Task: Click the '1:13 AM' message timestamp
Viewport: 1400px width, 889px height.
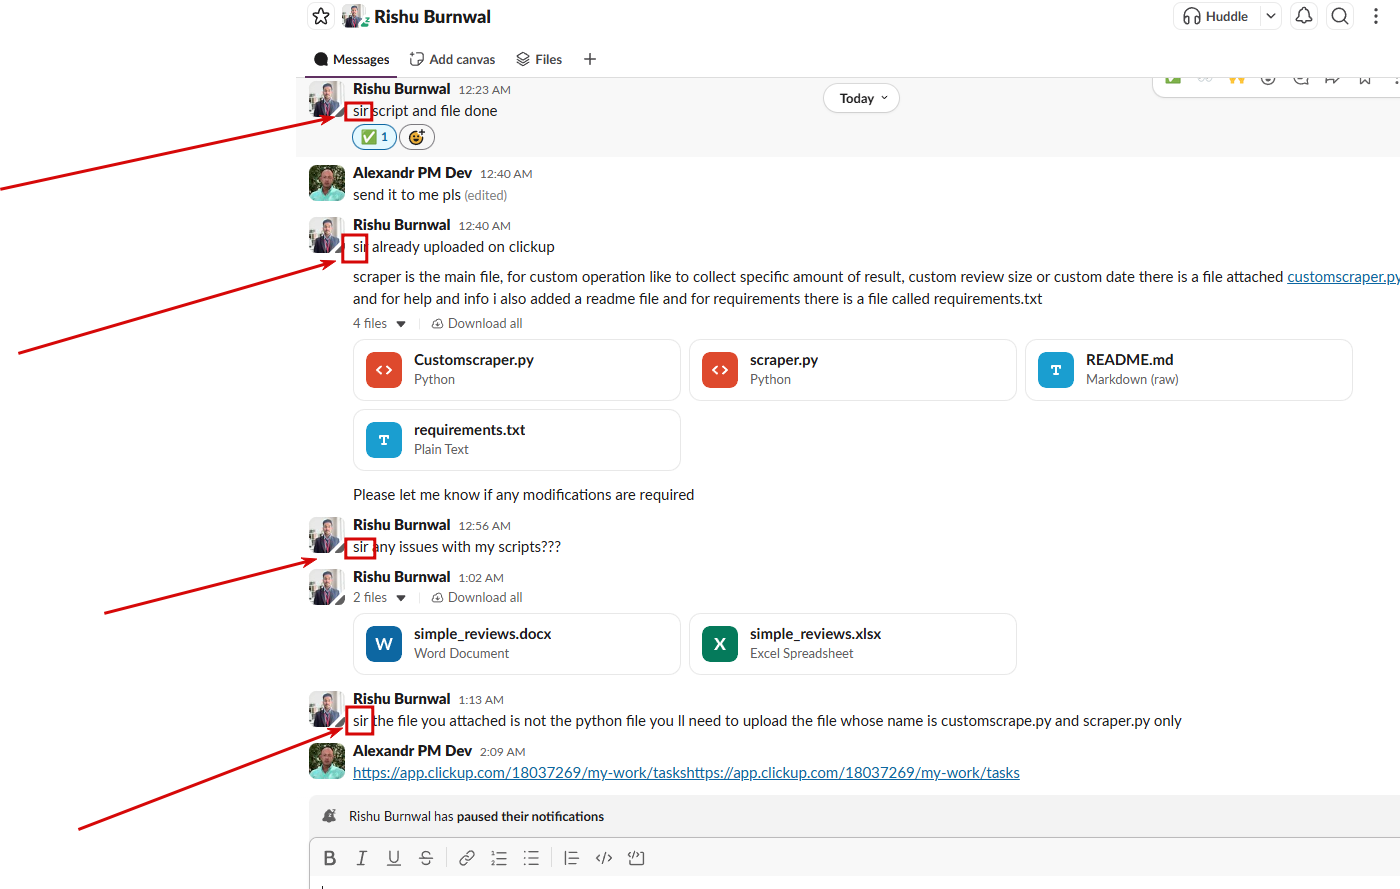Action: [481, 700]
